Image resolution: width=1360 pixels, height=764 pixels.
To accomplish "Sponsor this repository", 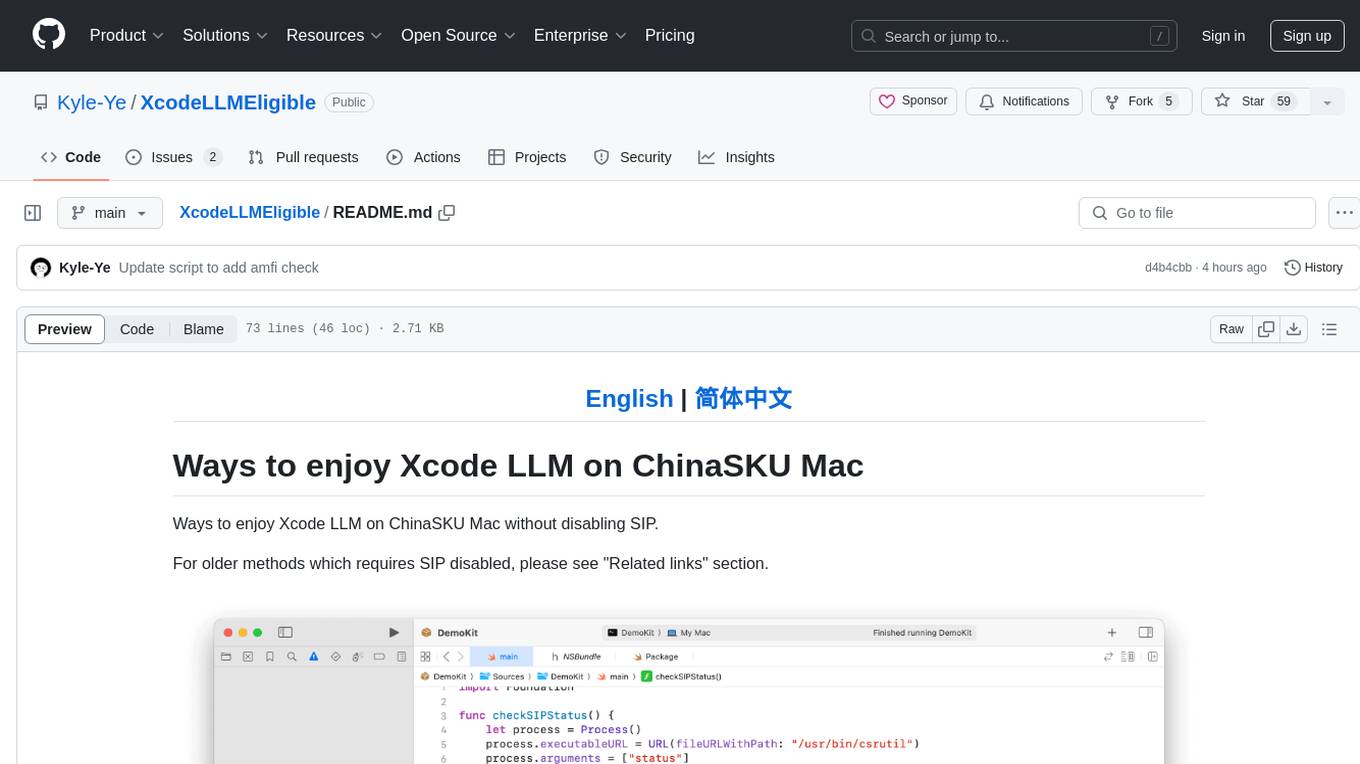I will pyautogui.click(x=914, y=101).
